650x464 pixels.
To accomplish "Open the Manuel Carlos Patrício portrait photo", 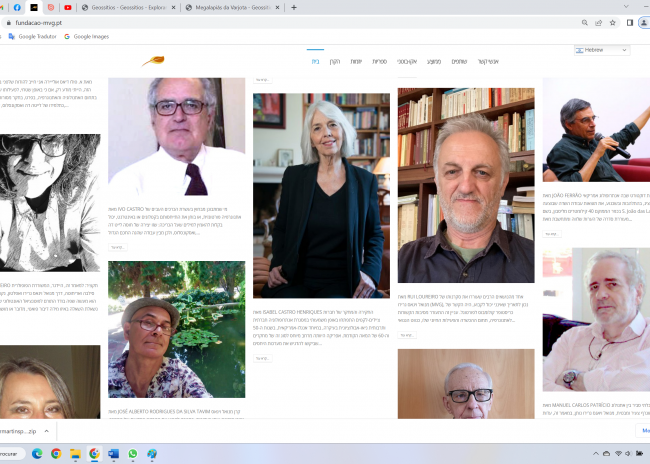I will tap(596, 320).
